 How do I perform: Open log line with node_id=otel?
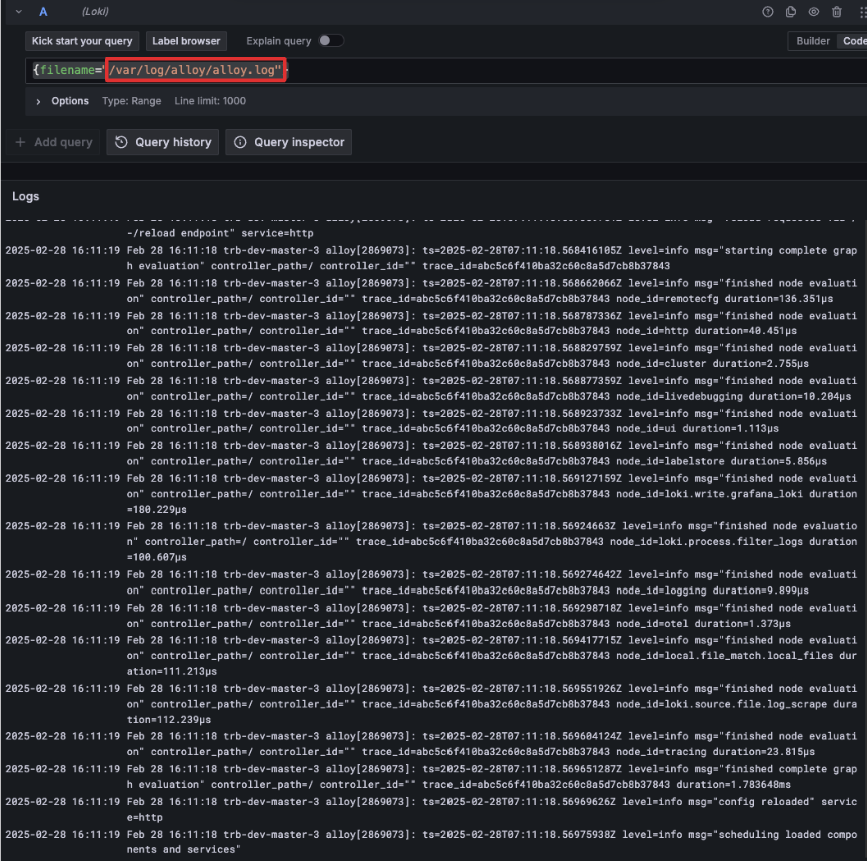[x=431, y=615]
